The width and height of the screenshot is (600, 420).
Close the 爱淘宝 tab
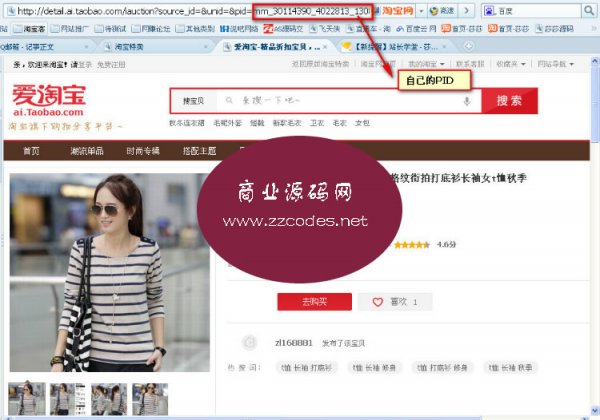point(325,47)
